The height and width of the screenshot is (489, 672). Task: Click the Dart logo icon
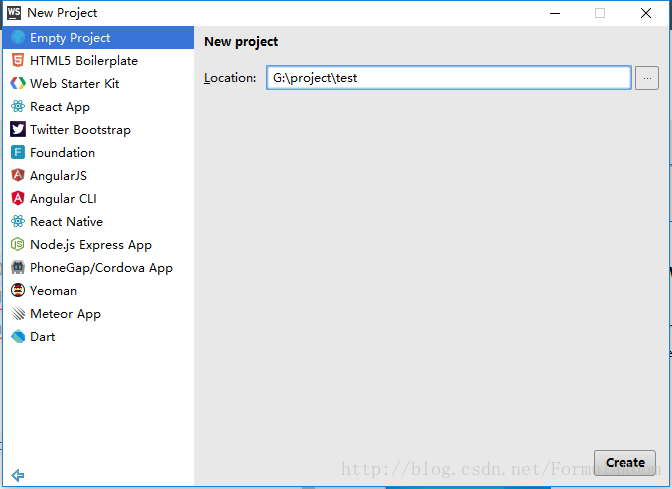click(x=18, y=336)
